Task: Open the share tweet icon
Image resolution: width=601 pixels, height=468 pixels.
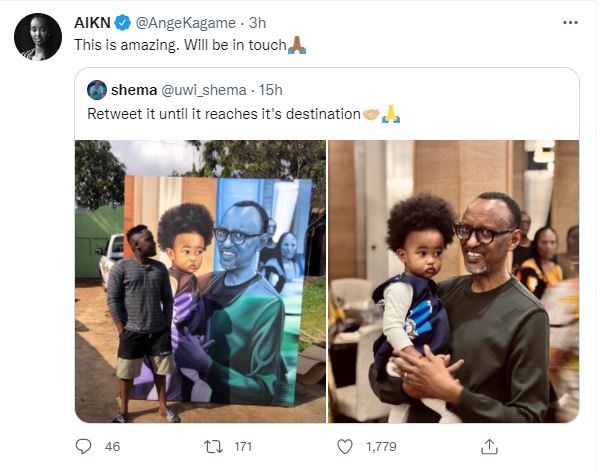Action: point(489,446)
